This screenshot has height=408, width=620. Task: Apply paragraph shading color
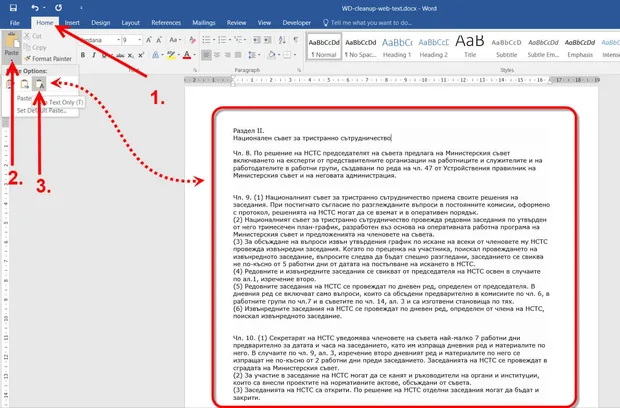(271, 55)
